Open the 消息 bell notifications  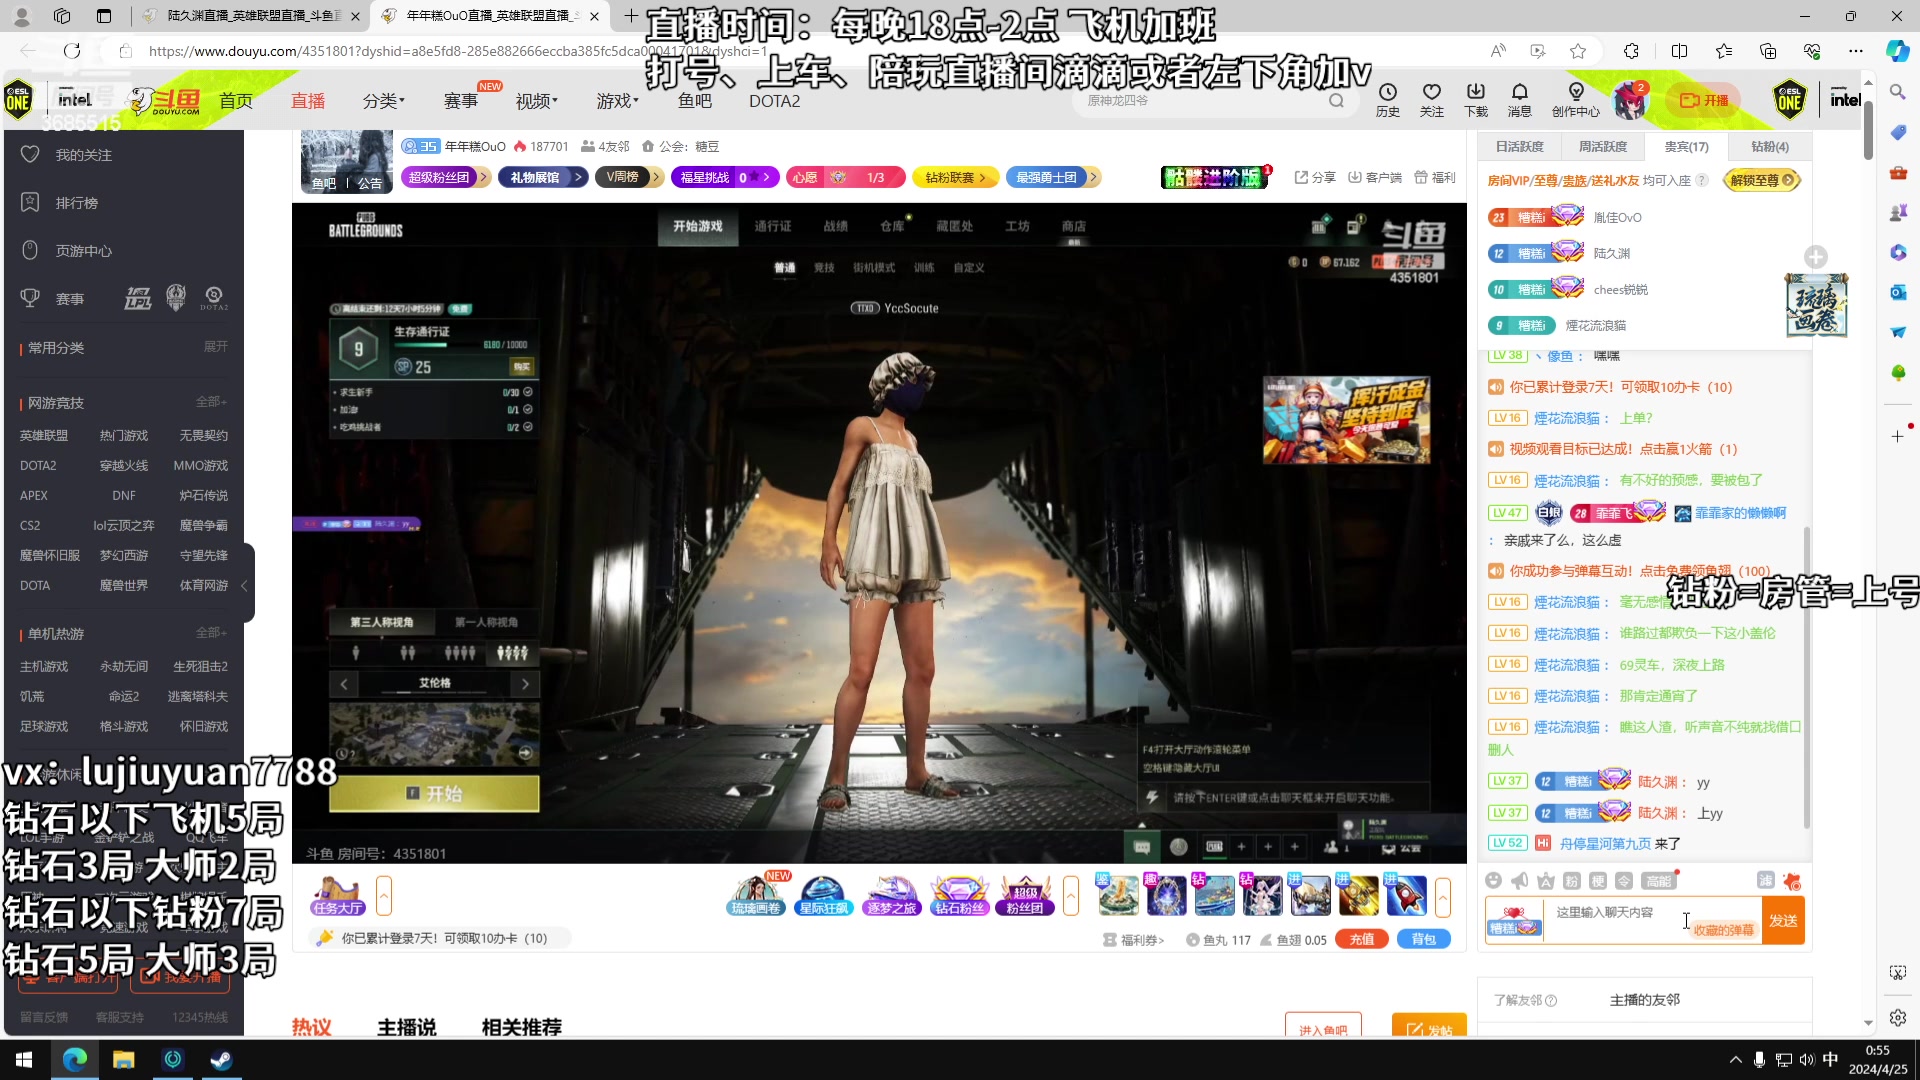[x=1520, y=100]
